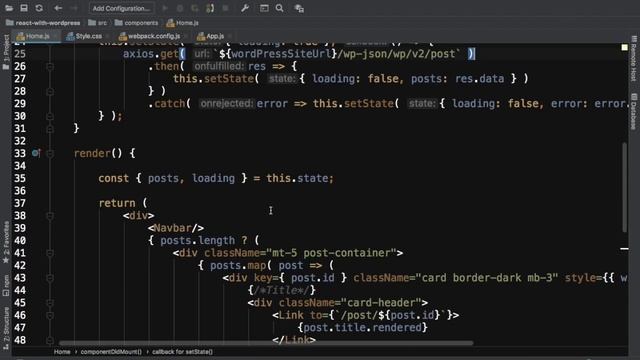Collapse the code fold at line 26
The image size is (640, 360).
click(50, 67)
